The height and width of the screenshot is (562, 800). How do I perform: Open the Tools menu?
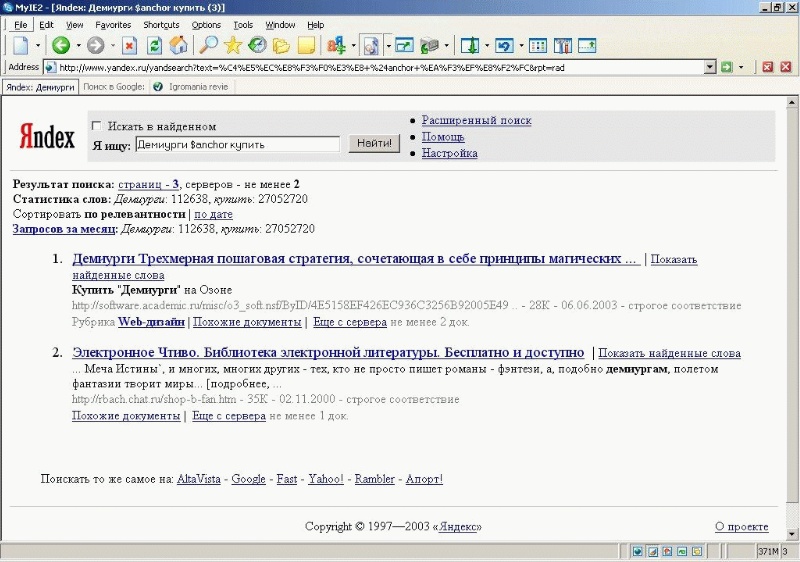[x=243, y=24]
